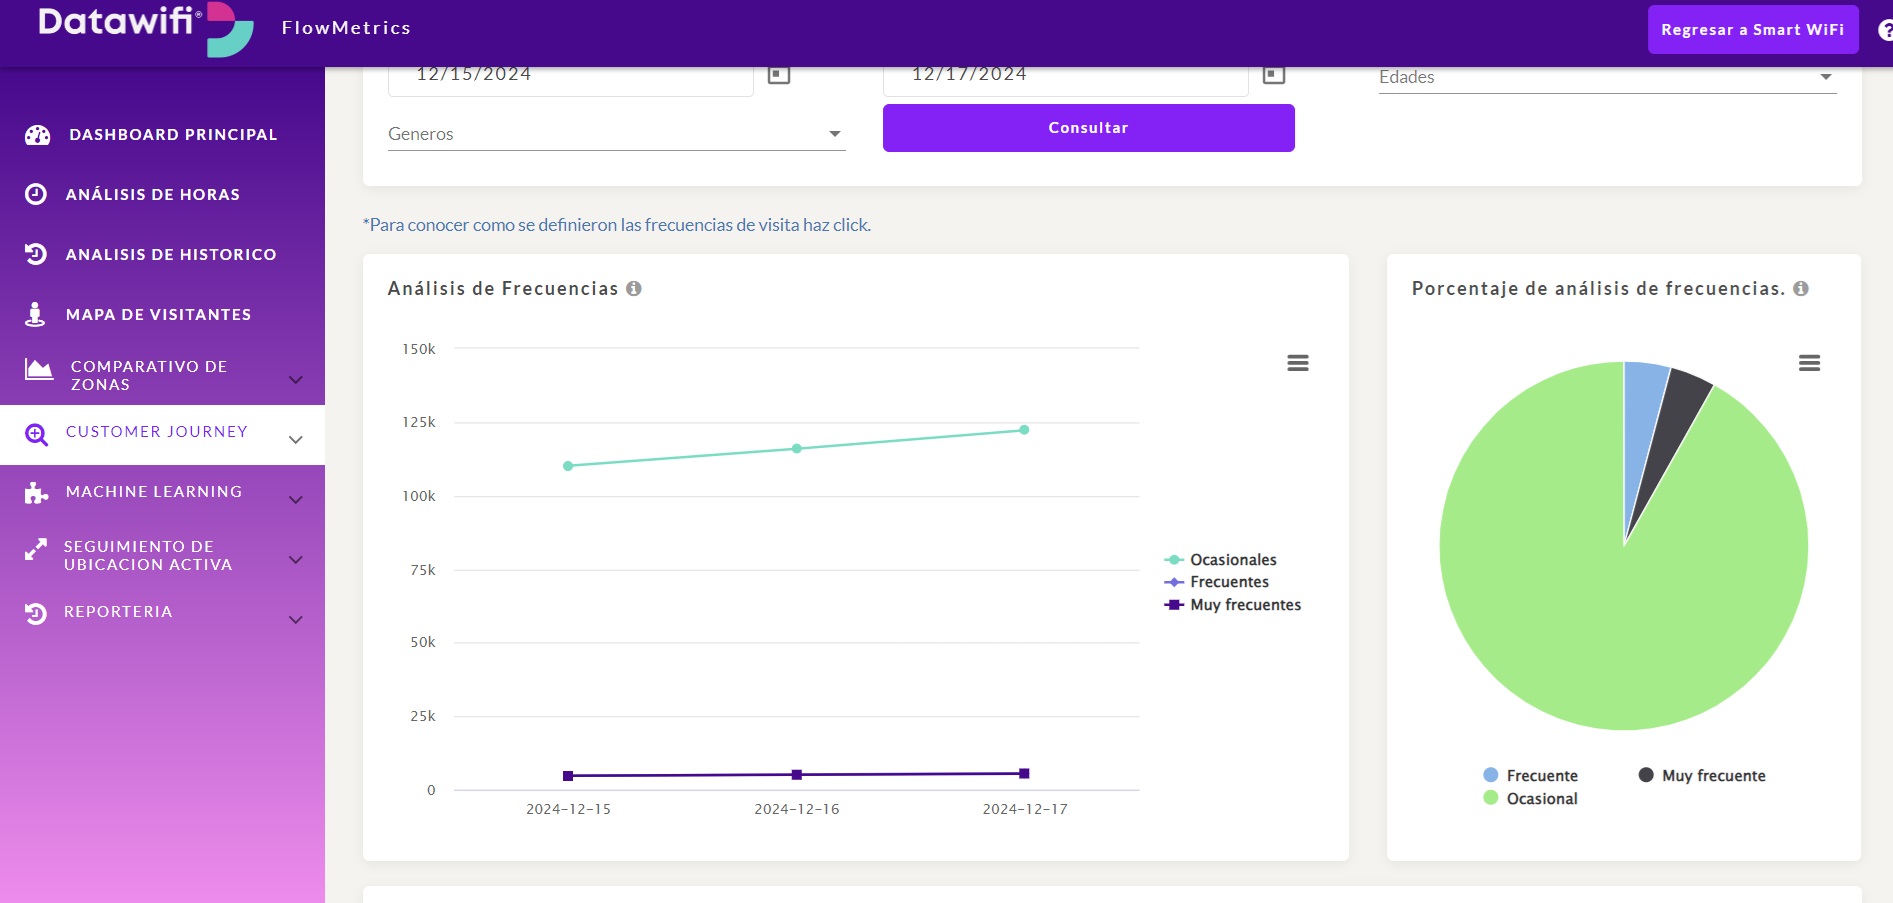
Task: Click the Análisis de Horas clock icon
Action: (x=36, y=194)
